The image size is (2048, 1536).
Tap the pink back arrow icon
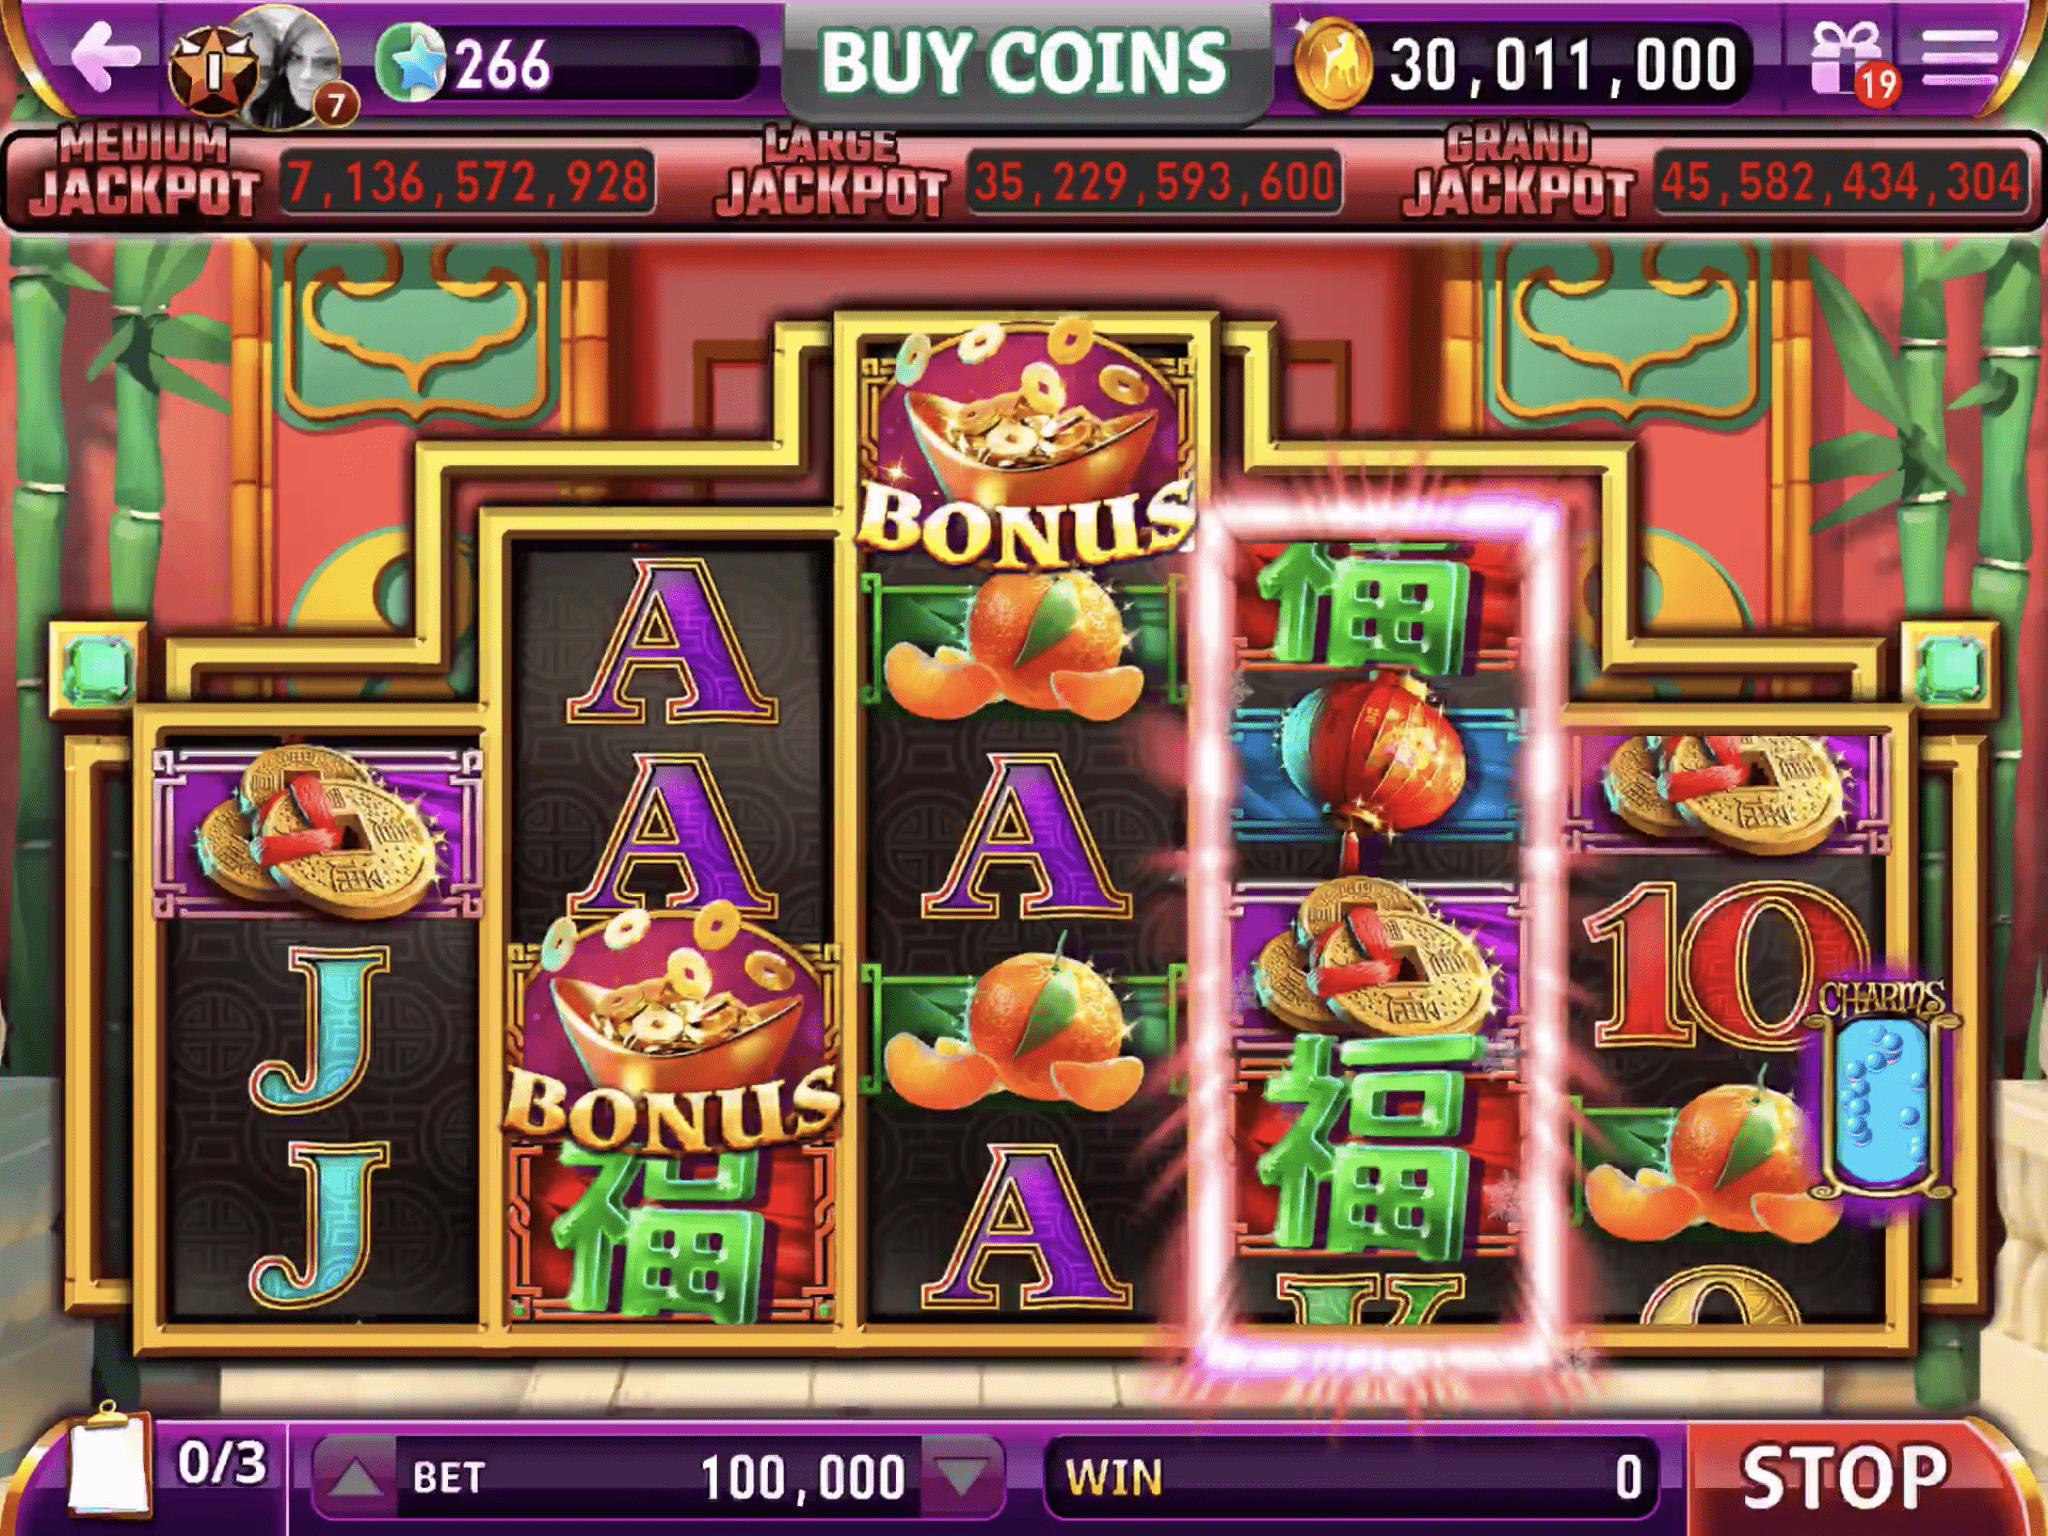106,56
